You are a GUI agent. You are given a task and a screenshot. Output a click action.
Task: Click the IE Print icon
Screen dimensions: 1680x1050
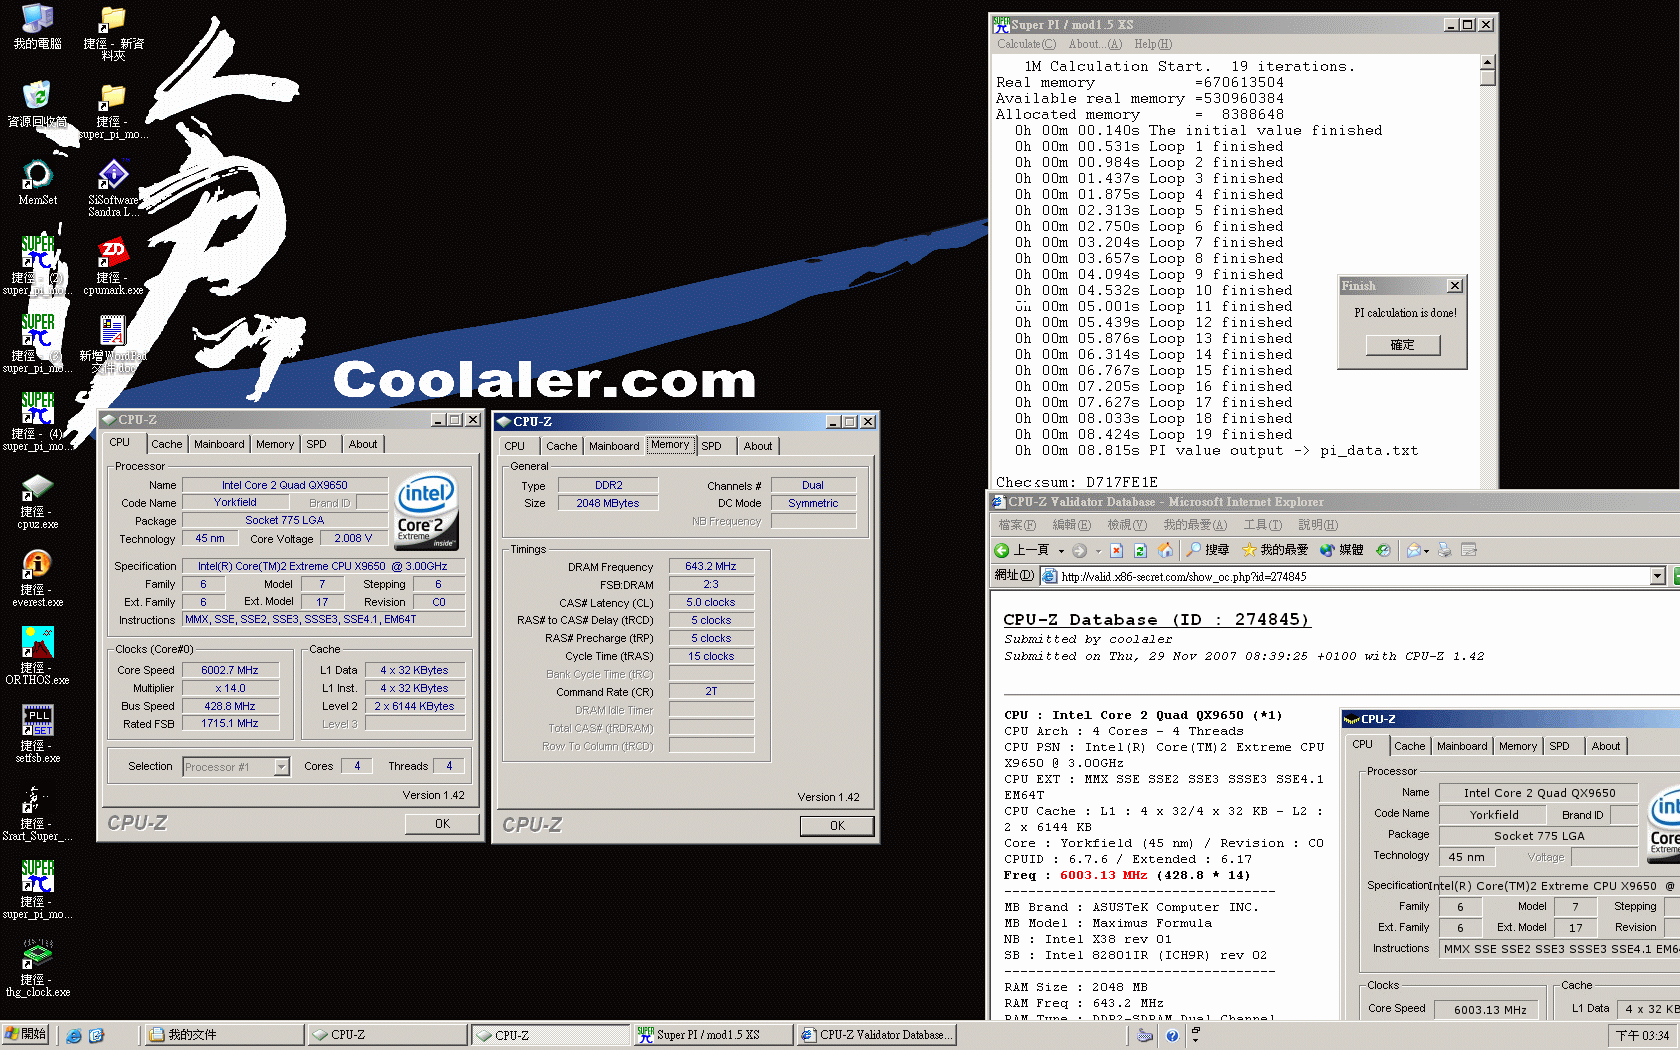[x=1444, y=550]
